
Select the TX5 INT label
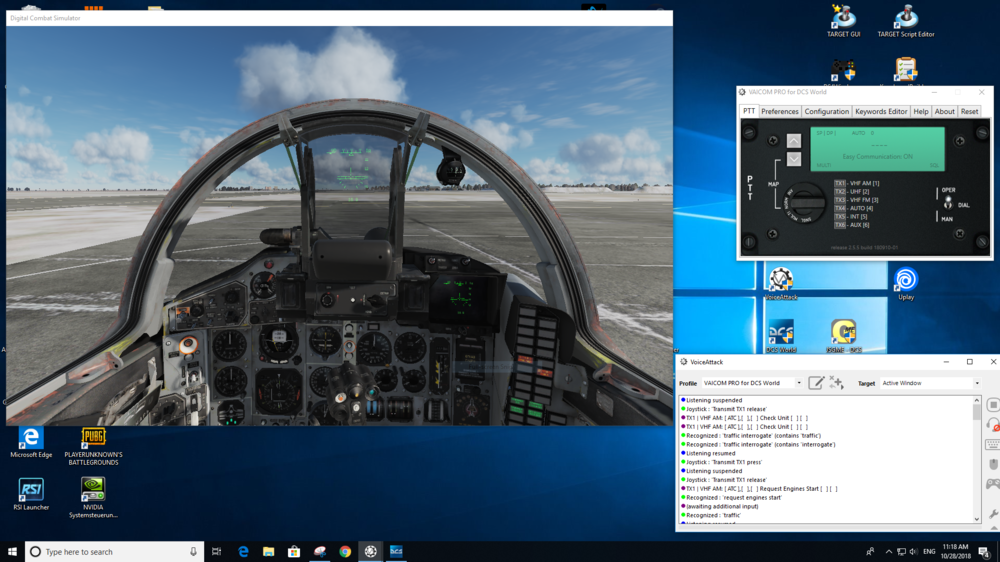coord(851,216)
